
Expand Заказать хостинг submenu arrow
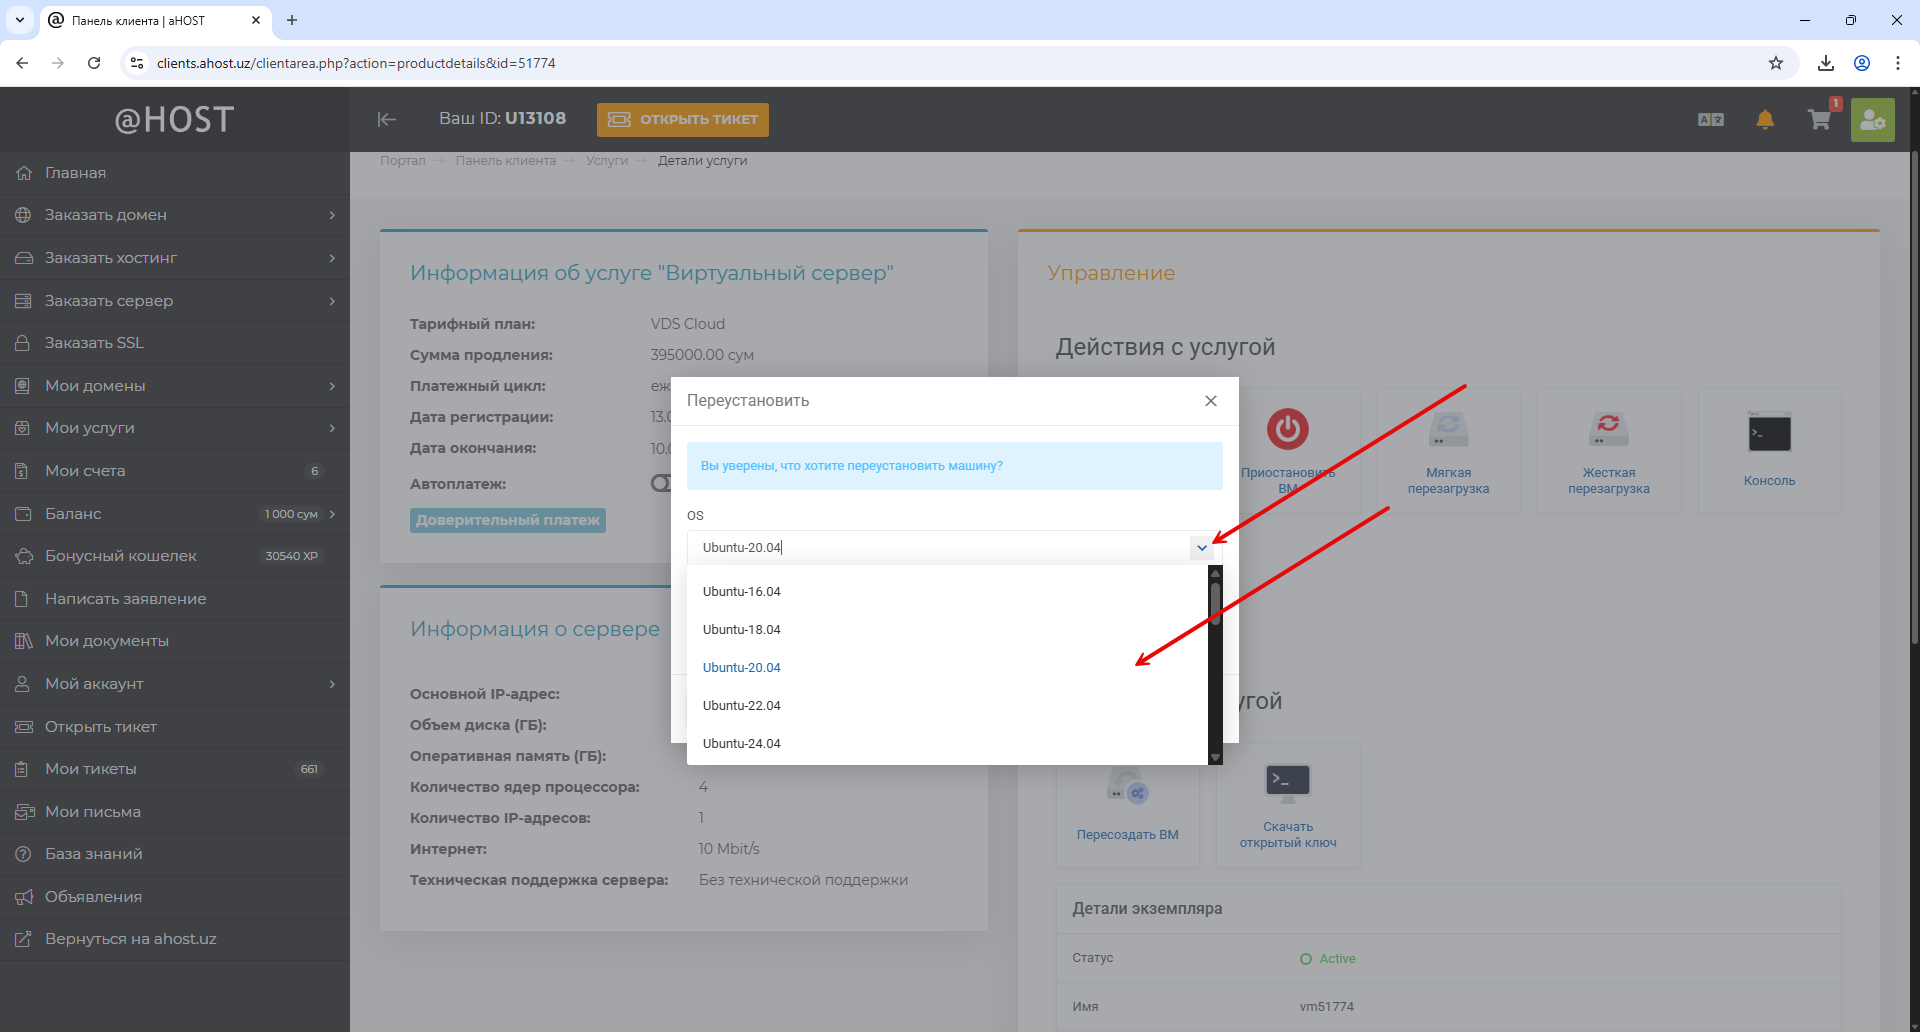click(x=332, y=258)
